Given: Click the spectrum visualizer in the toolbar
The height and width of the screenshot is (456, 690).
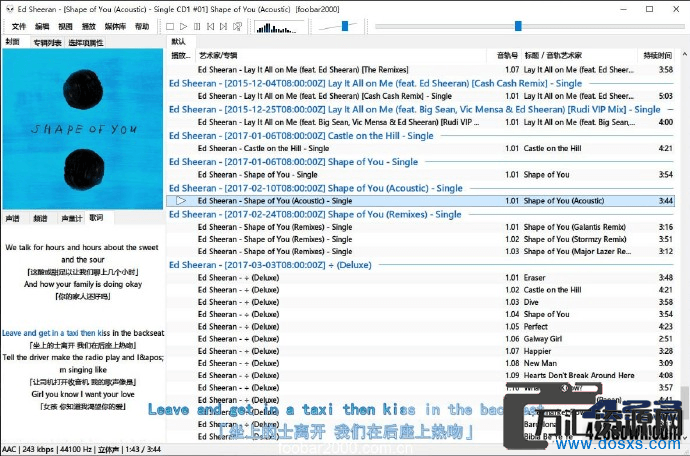Looking at the screenshot, I should [x=279, y=27].
